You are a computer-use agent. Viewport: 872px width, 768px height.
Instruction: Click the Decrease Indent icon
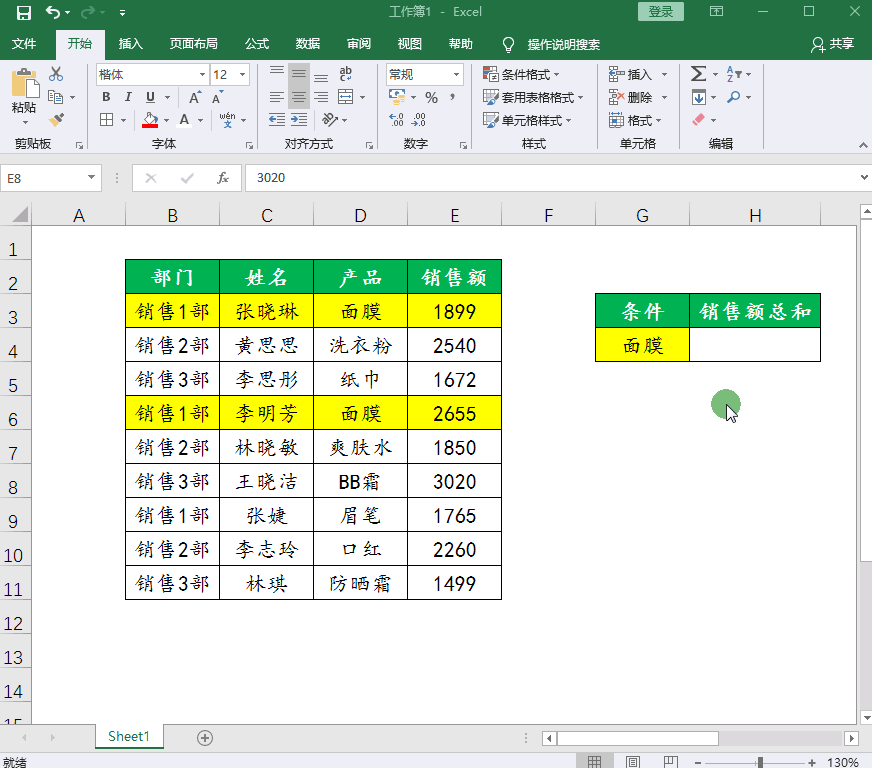click(277, 119)
